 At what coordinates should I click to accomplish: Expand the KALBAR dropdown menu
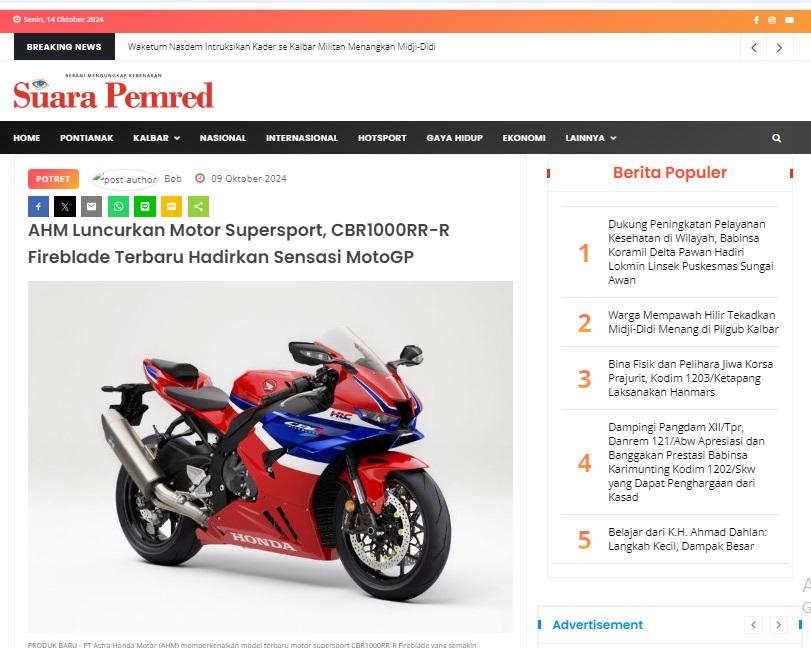click(156, 138)
